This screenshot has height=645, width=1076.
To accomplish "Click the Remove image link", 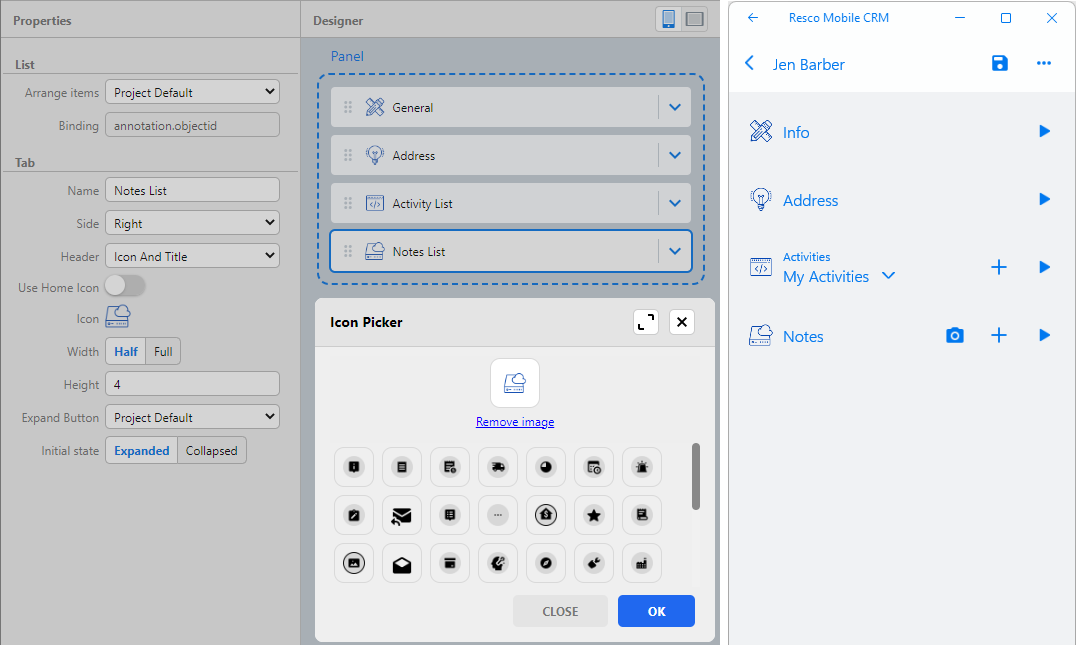I will click(x=514, y=422).
